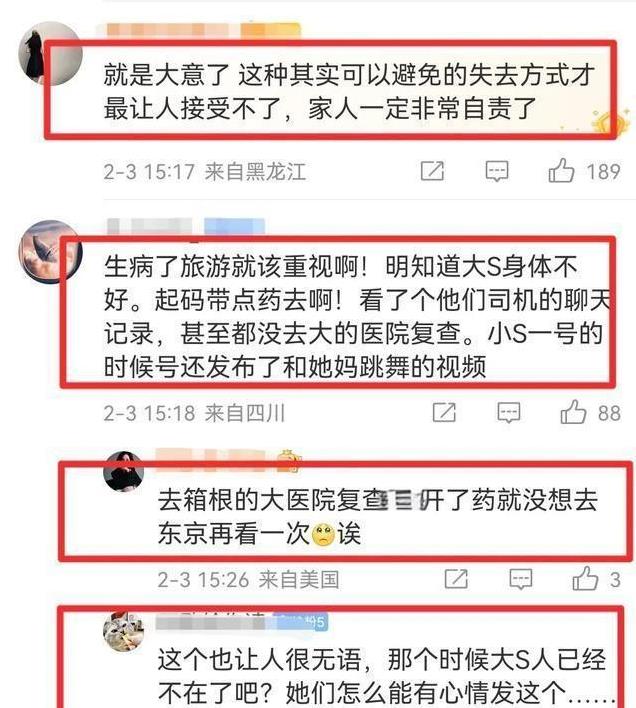
Task: View profile picture of the 美国 replier
Action: coord(124,470)
